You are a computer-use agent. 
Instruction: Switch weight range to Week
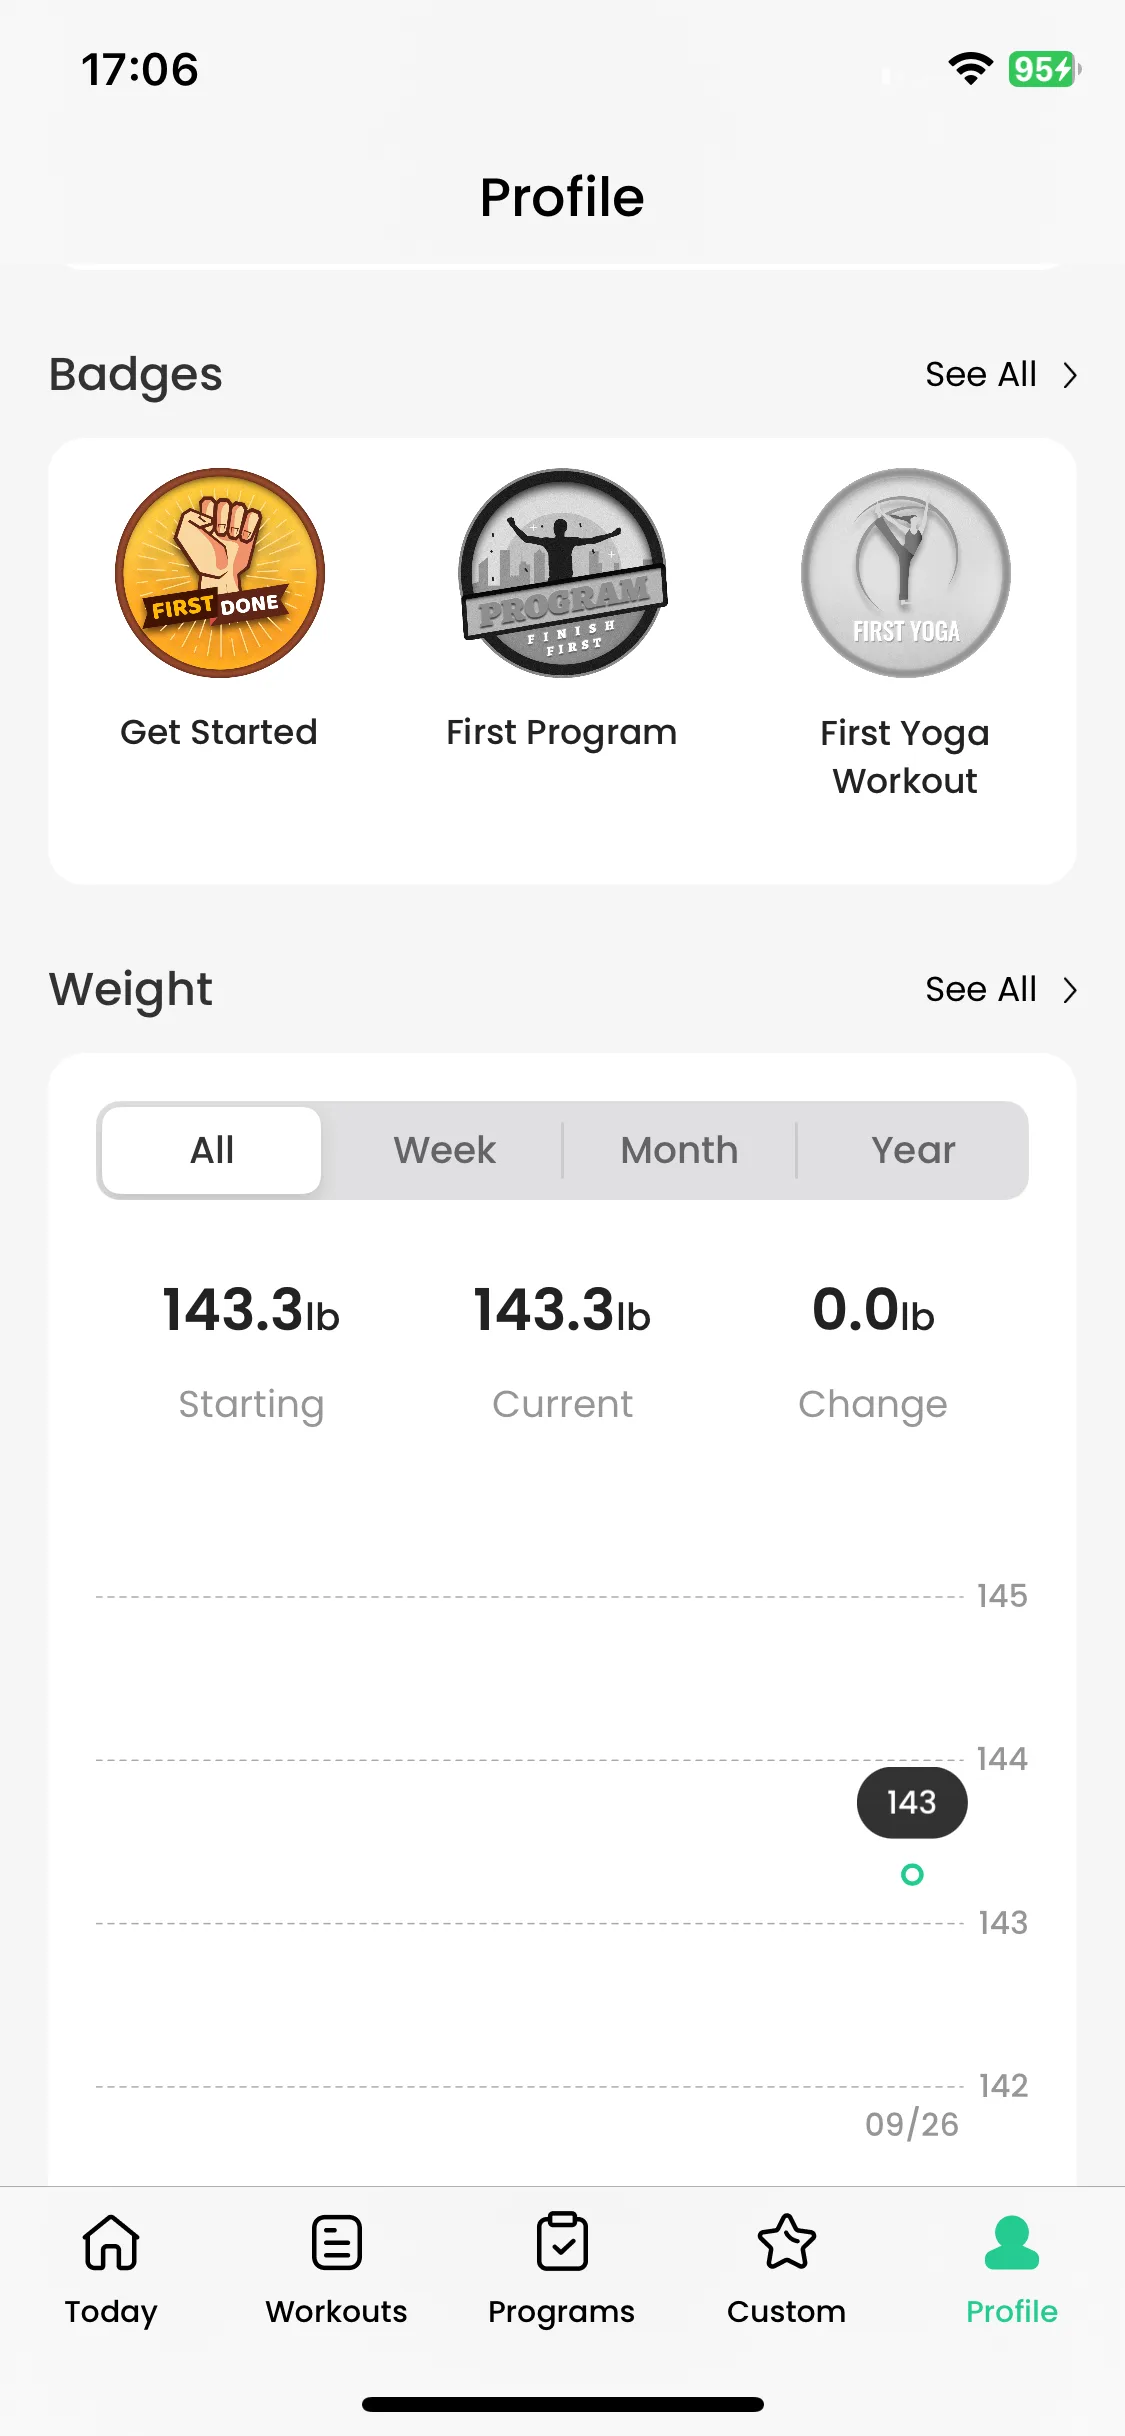[445, 1150]
